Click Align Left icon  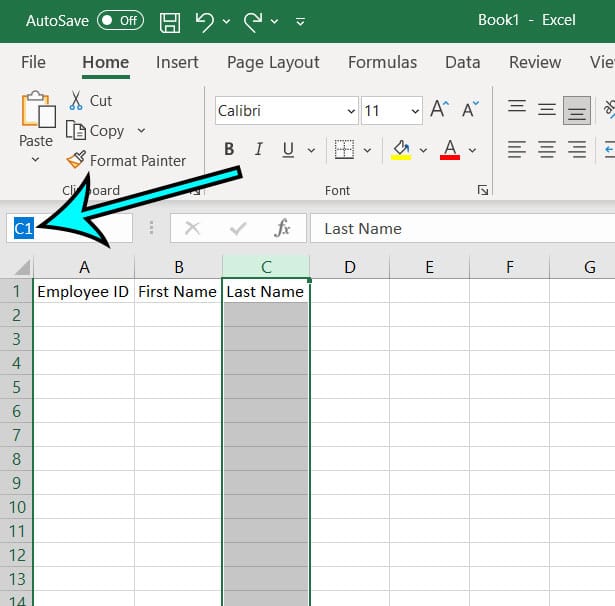click(517, 149)
